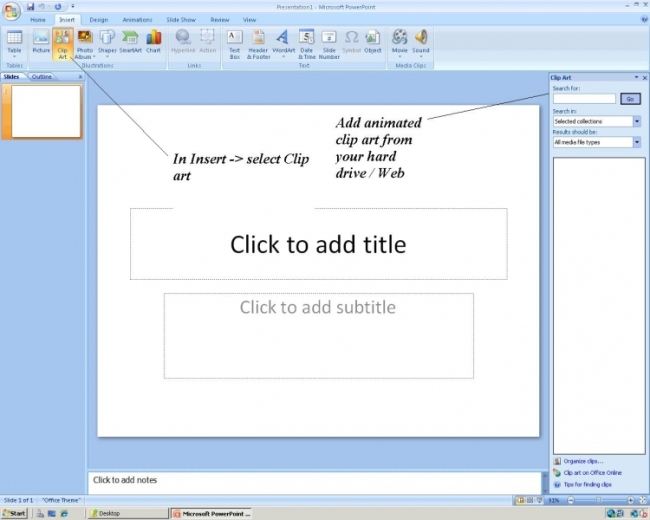Switch to Desktop taskbar window
Screen dimensions: 650x520
[127, 513]
